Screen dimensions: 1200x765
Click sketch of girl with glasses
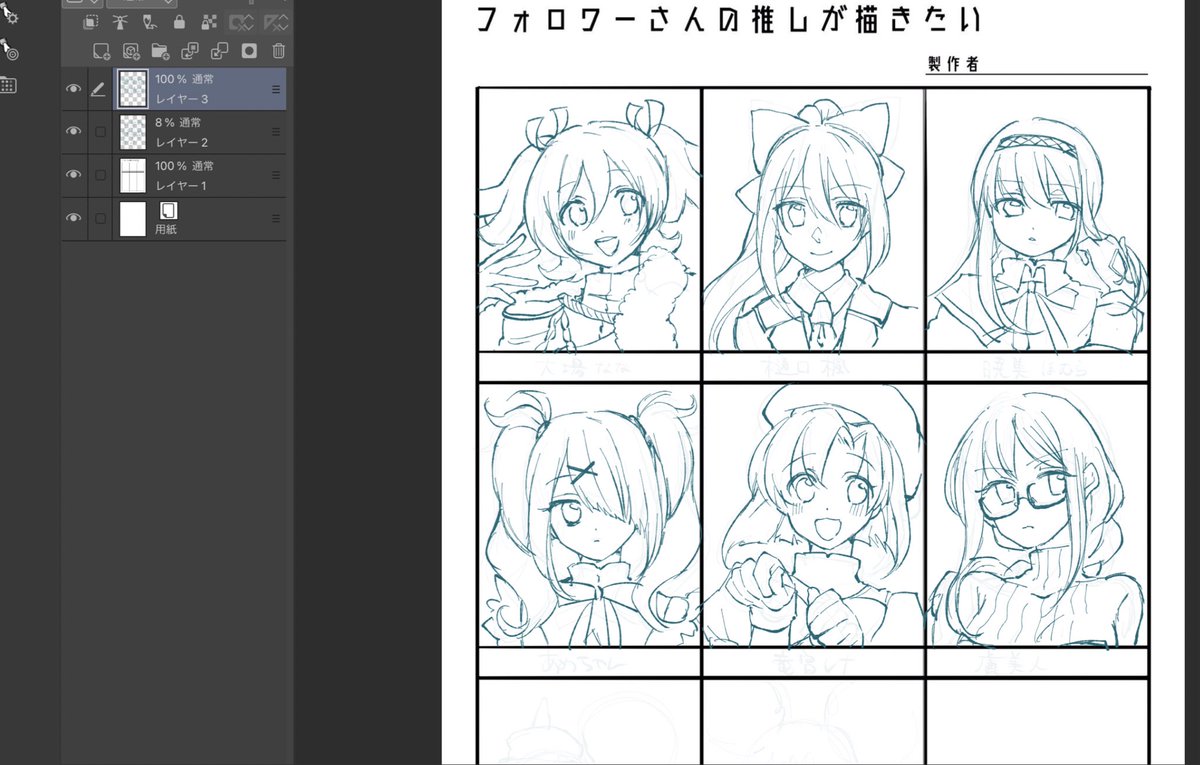pos(1037,516)
